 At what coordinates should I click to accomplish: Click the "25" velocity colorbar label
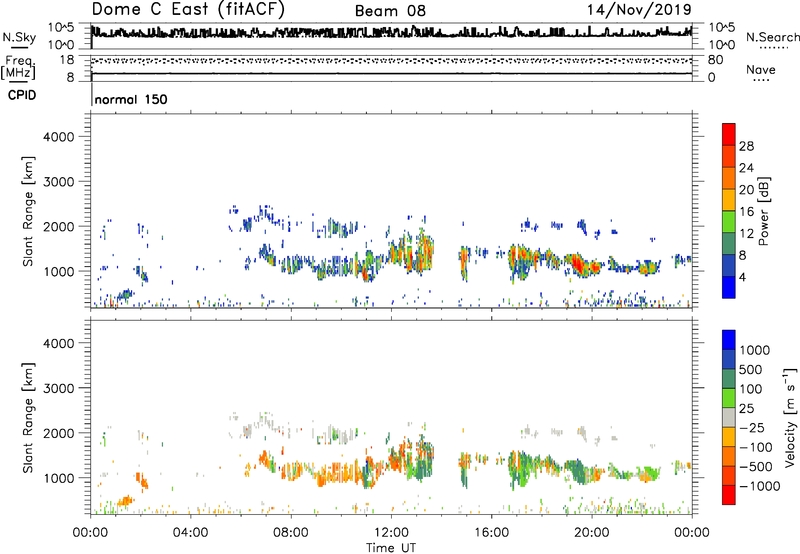746,408
